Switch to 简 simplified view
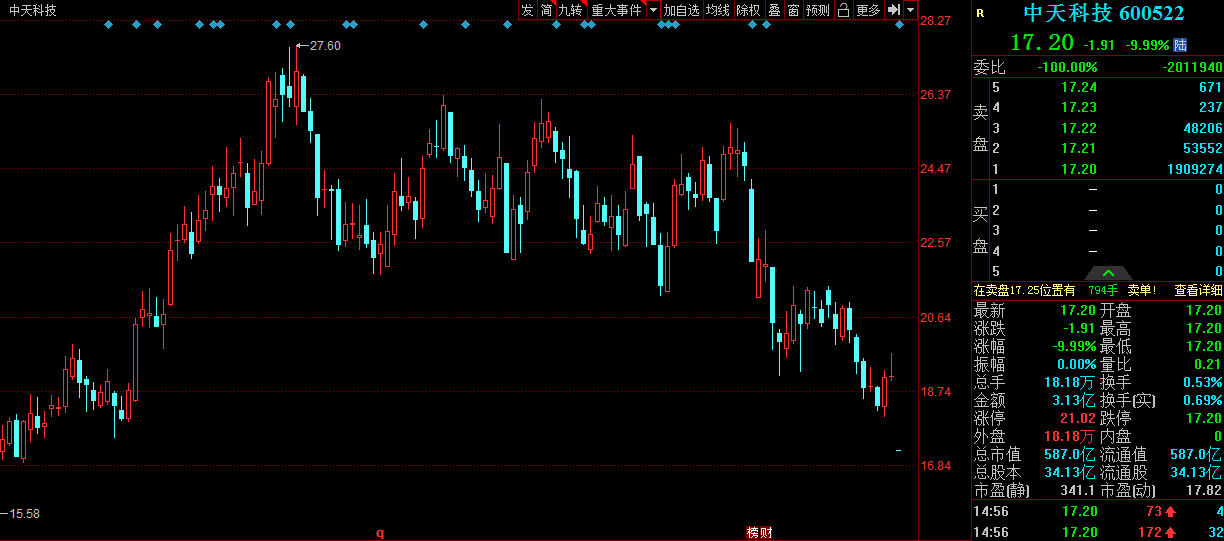Image resolution: width=1224 pixels, height=541 pixels. pyautogui.click(x=546, y=10)
